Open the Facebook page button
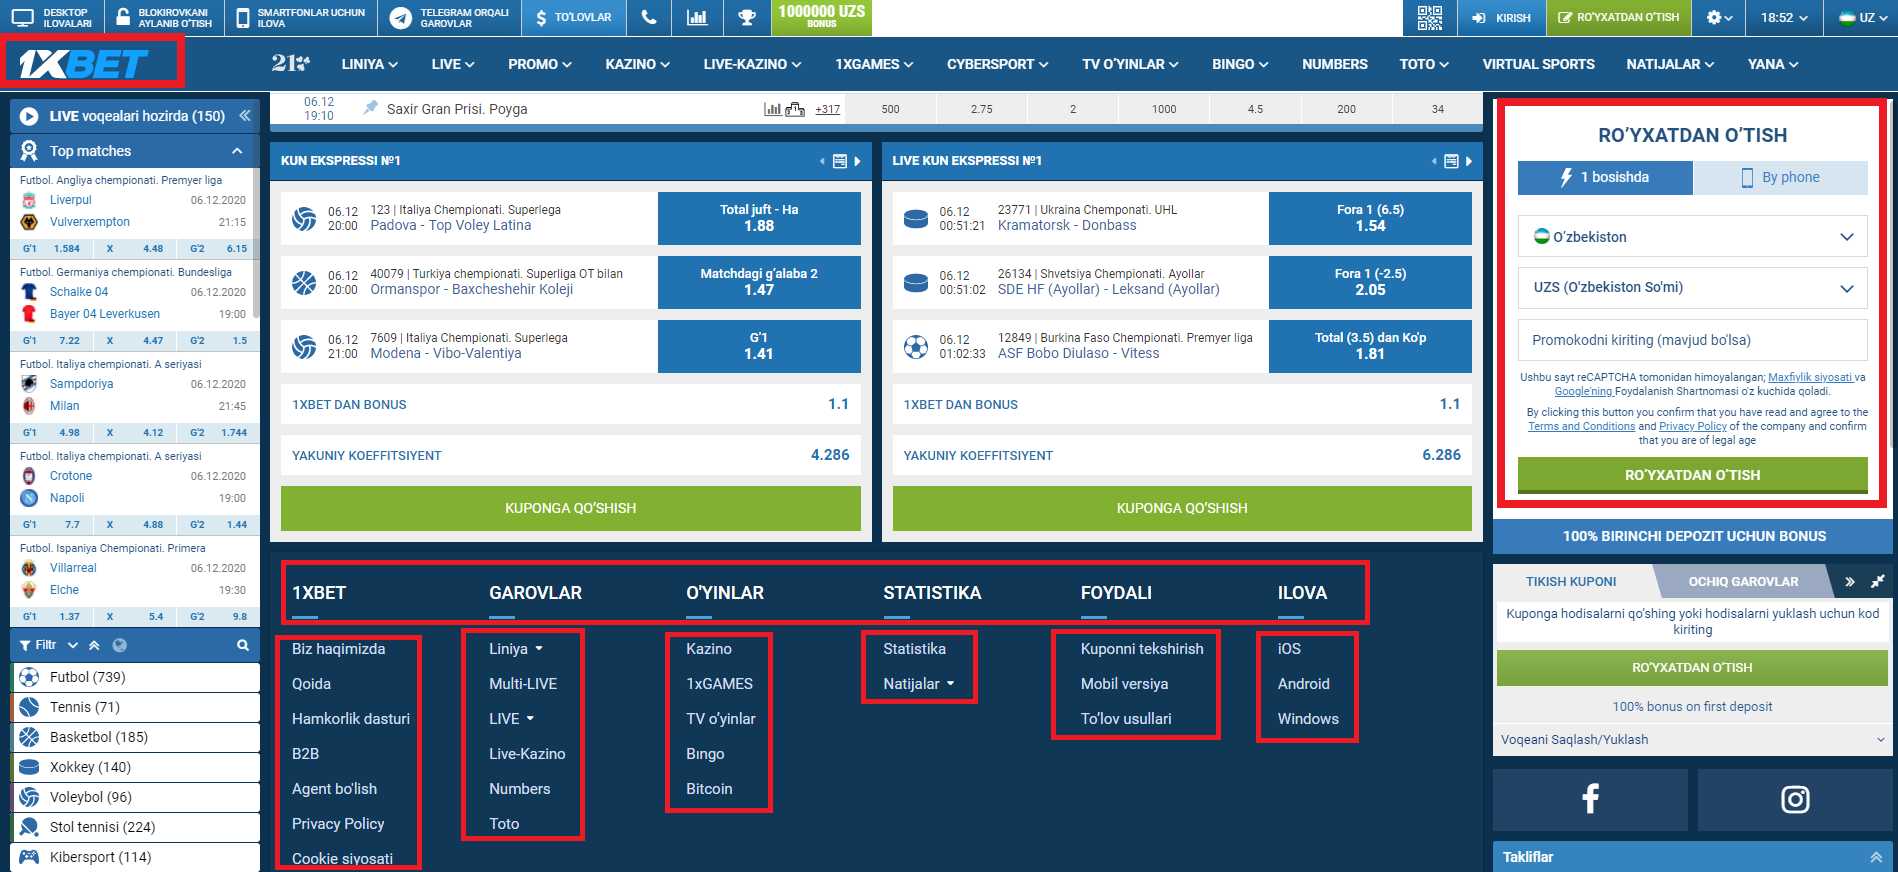This screenshot has height=872, width=1898. pos(1590,799)
